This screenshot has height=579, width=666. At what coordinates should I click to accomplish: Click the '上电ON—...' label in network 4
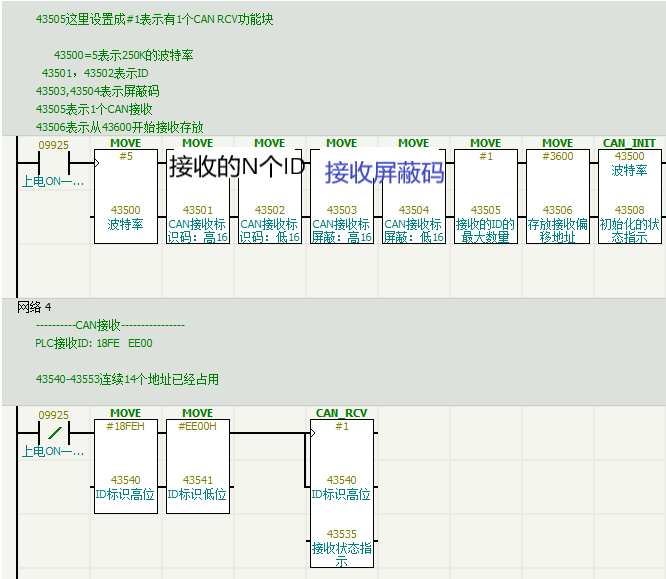click(53, 451)
